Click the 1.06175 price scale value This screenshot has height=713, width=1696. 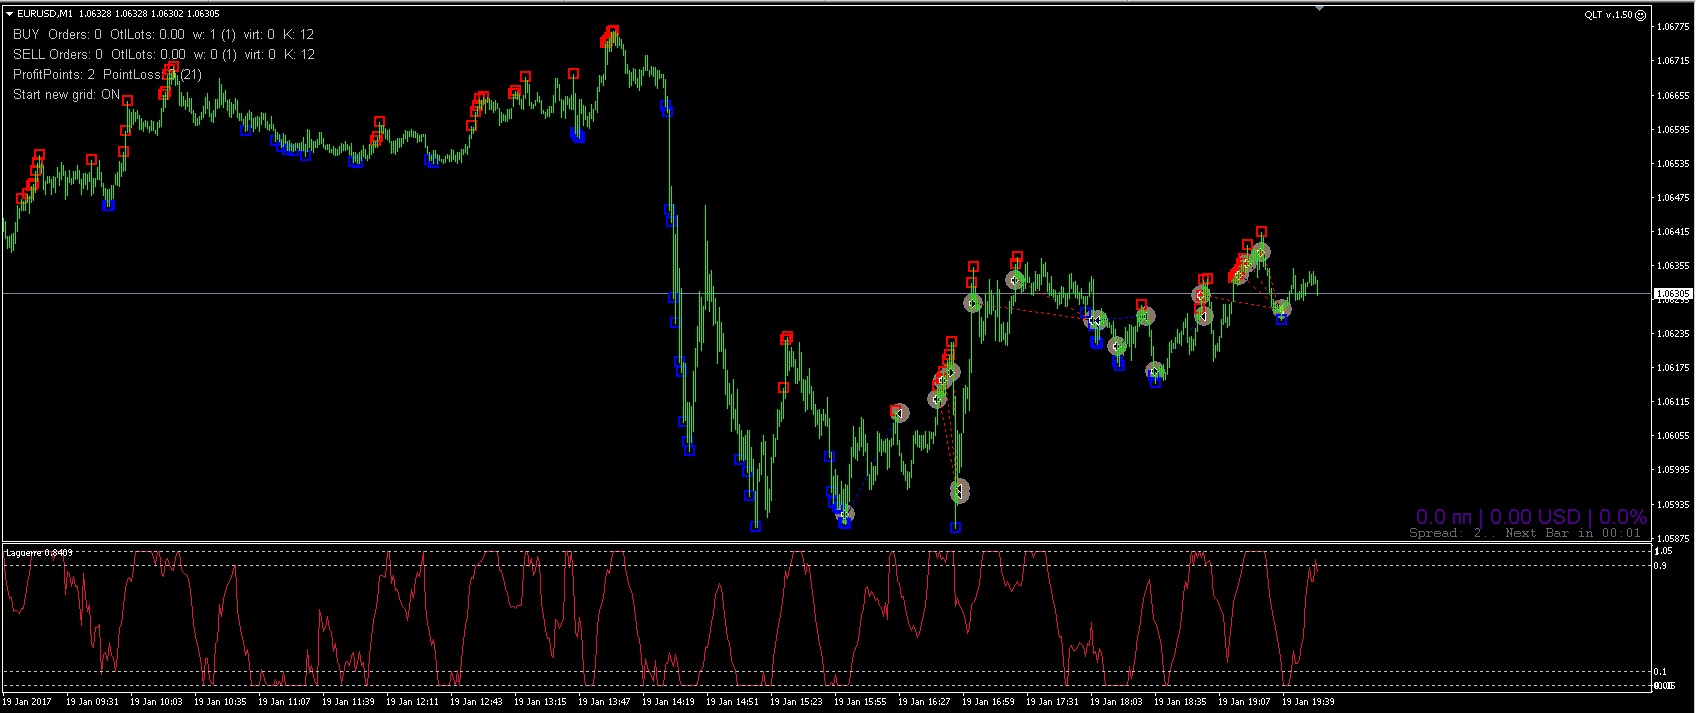[1673, 367]
